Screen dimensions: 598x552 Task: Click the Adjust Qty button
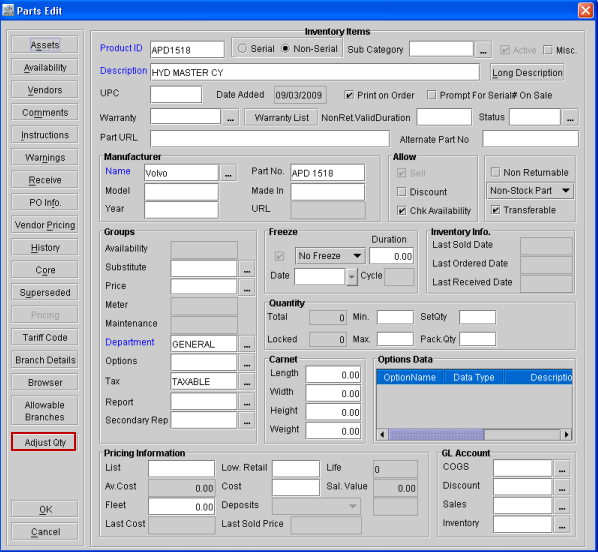[44, 442]
